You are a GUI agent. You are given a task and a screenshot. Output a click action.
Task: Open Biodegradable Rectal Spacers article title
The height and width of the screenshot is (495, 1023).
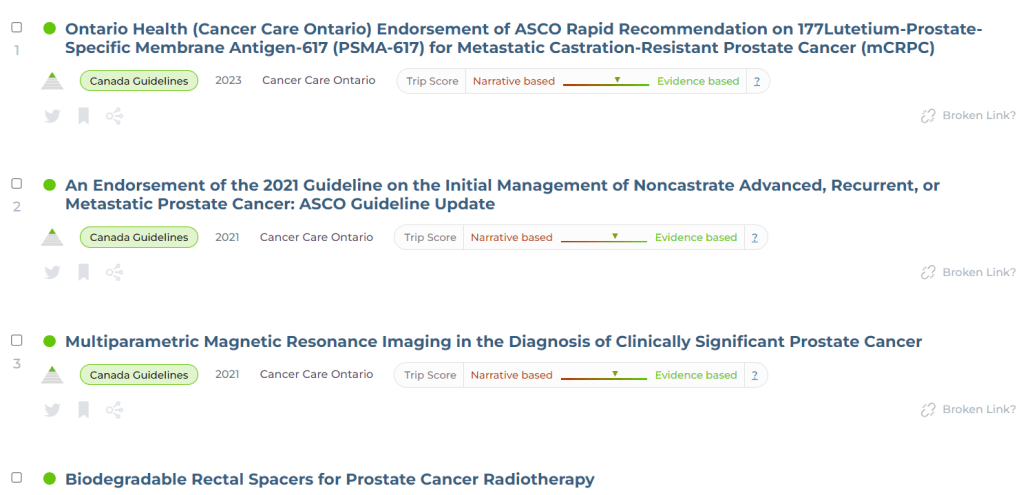[329, 479]
